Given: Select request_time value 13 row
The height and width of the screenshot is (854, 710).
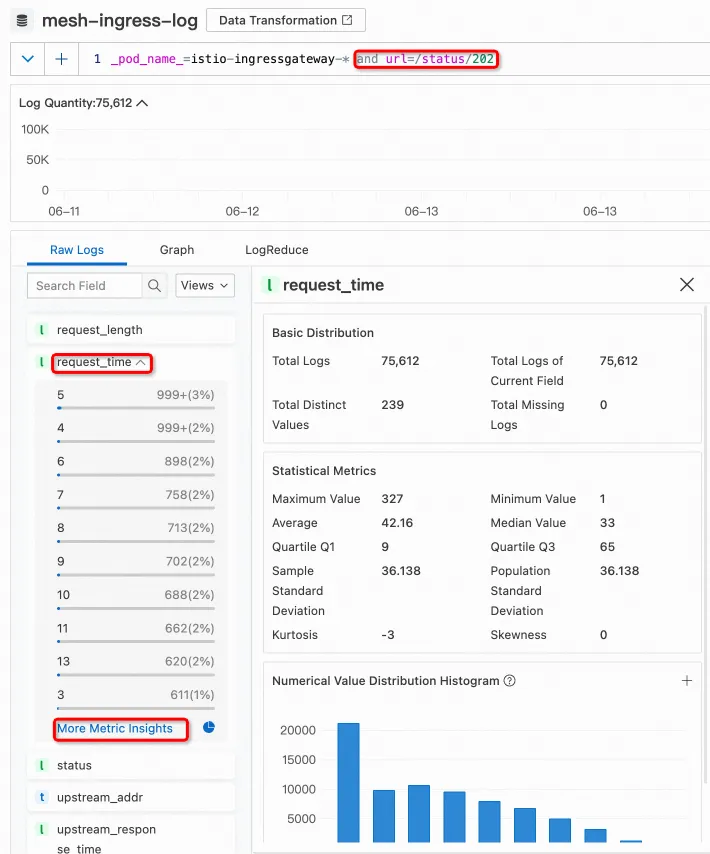Looking at the screenshot, I should [136, 665].
